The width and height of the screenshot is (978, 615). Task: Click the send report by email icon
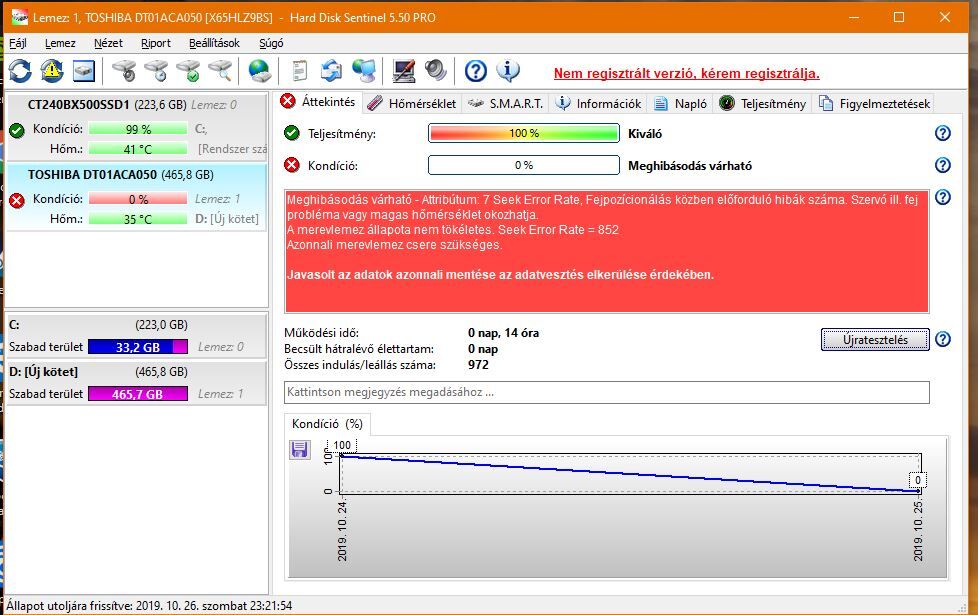click(x=331, y=71)
